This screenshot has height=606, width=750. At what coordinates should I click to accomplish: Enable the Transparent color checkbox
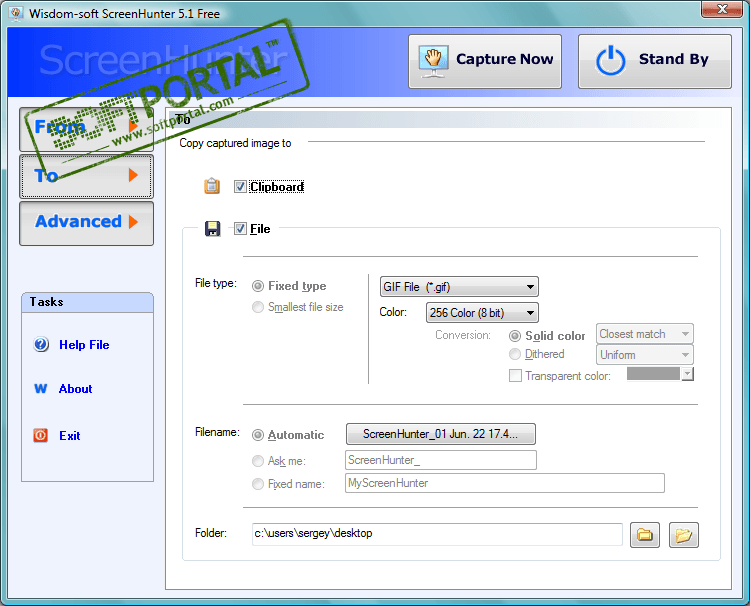click(515, 375)
